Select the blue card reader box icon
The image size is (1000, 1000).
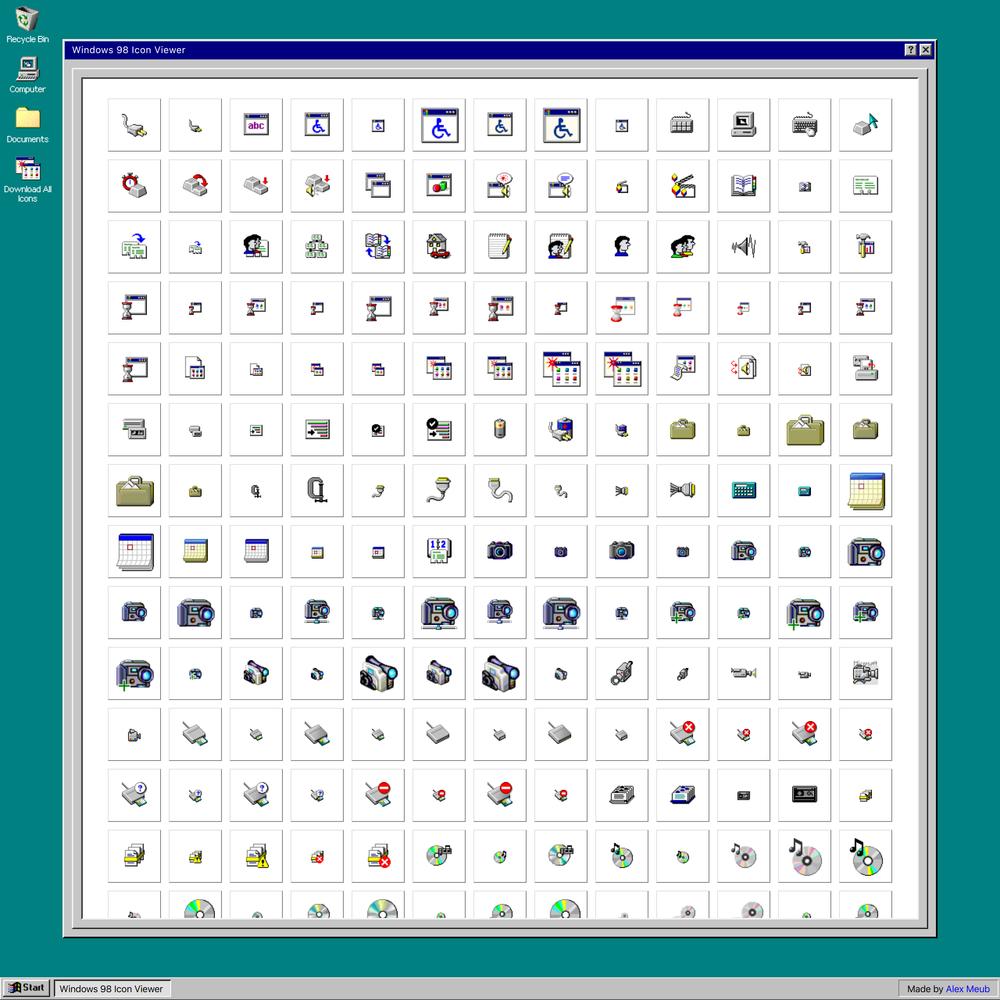tap(682, 795)
